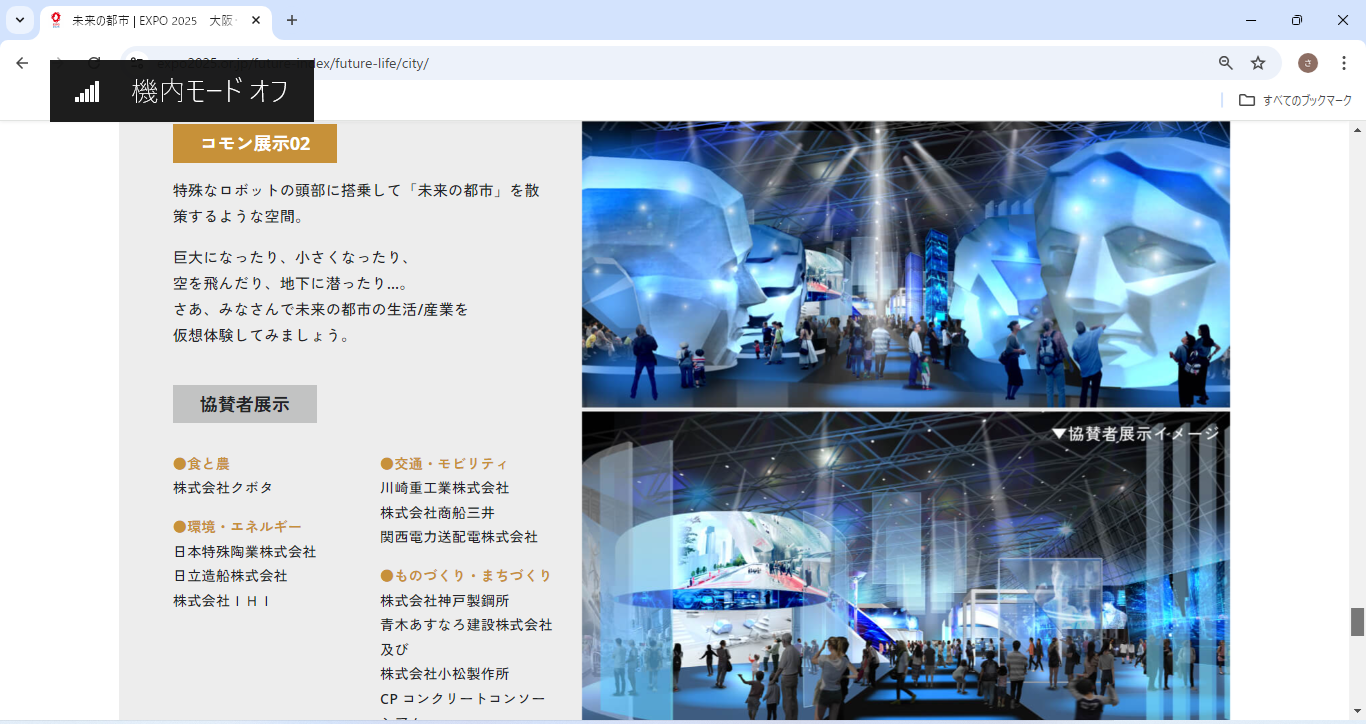Image resolution: width=1366 pixels, height=724 pixels.
Task: Click the 日立造船株式会社 text
Action: pyautogui.click(x=230, y=576)
